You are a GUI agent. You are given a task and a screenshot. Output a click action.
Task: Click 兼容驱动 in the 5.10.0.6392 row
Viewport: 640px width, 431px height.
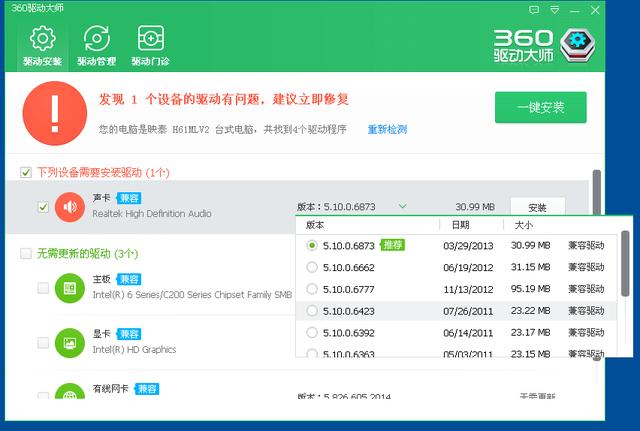[x=586, y=333]
